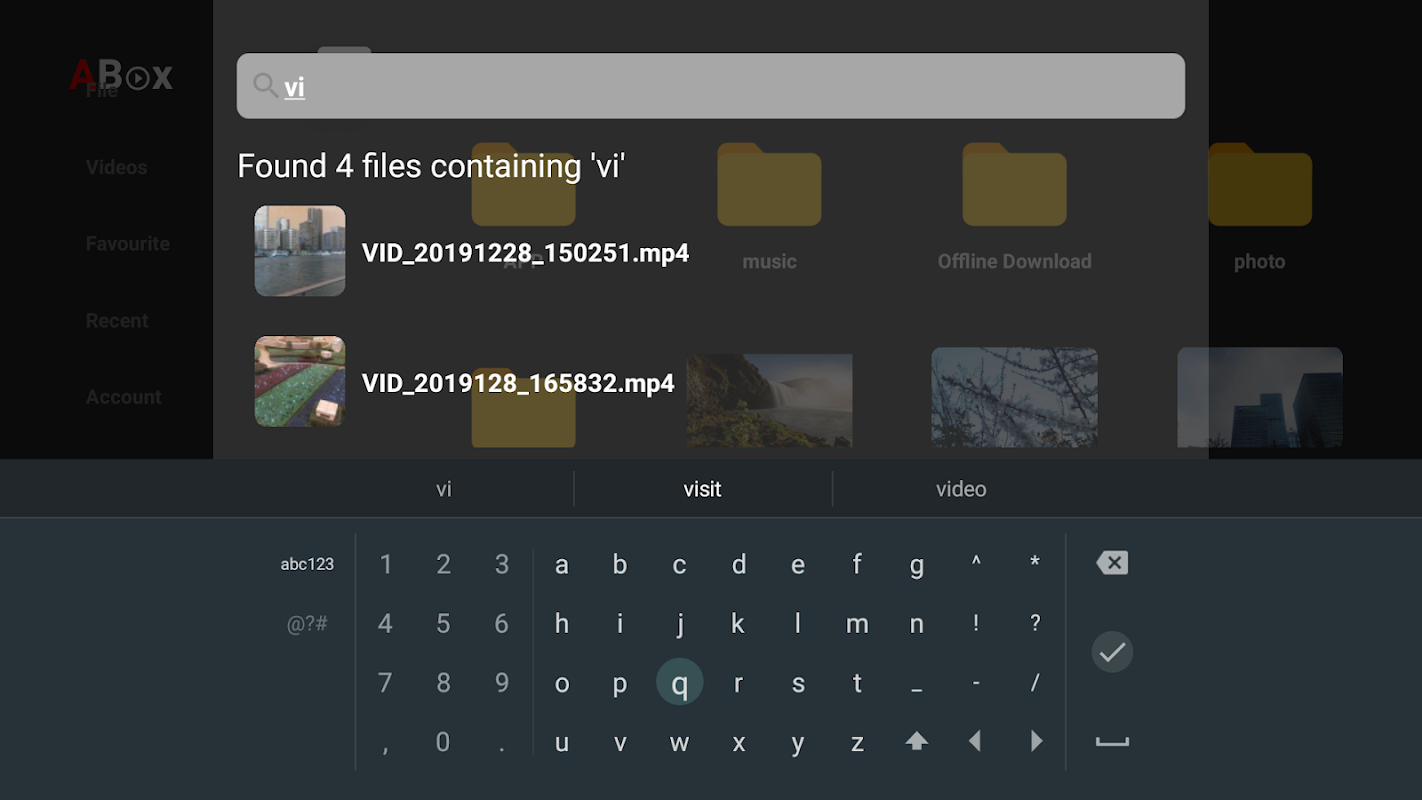
Task: Open Videos in background sidebar
Action: tap(116, 167)
